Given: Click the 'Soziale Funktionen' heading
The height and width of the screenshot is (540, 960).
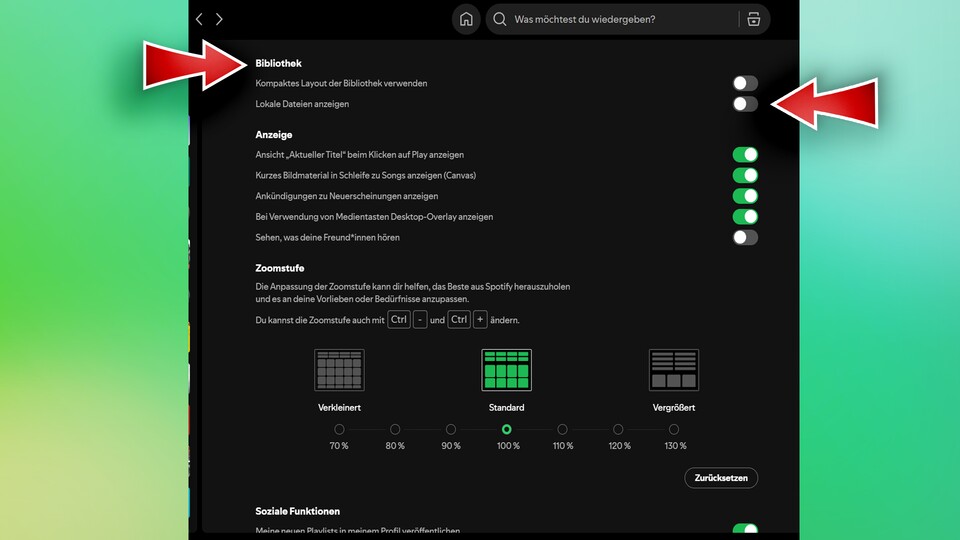Looking at the screenshot, I should point(298,511).
